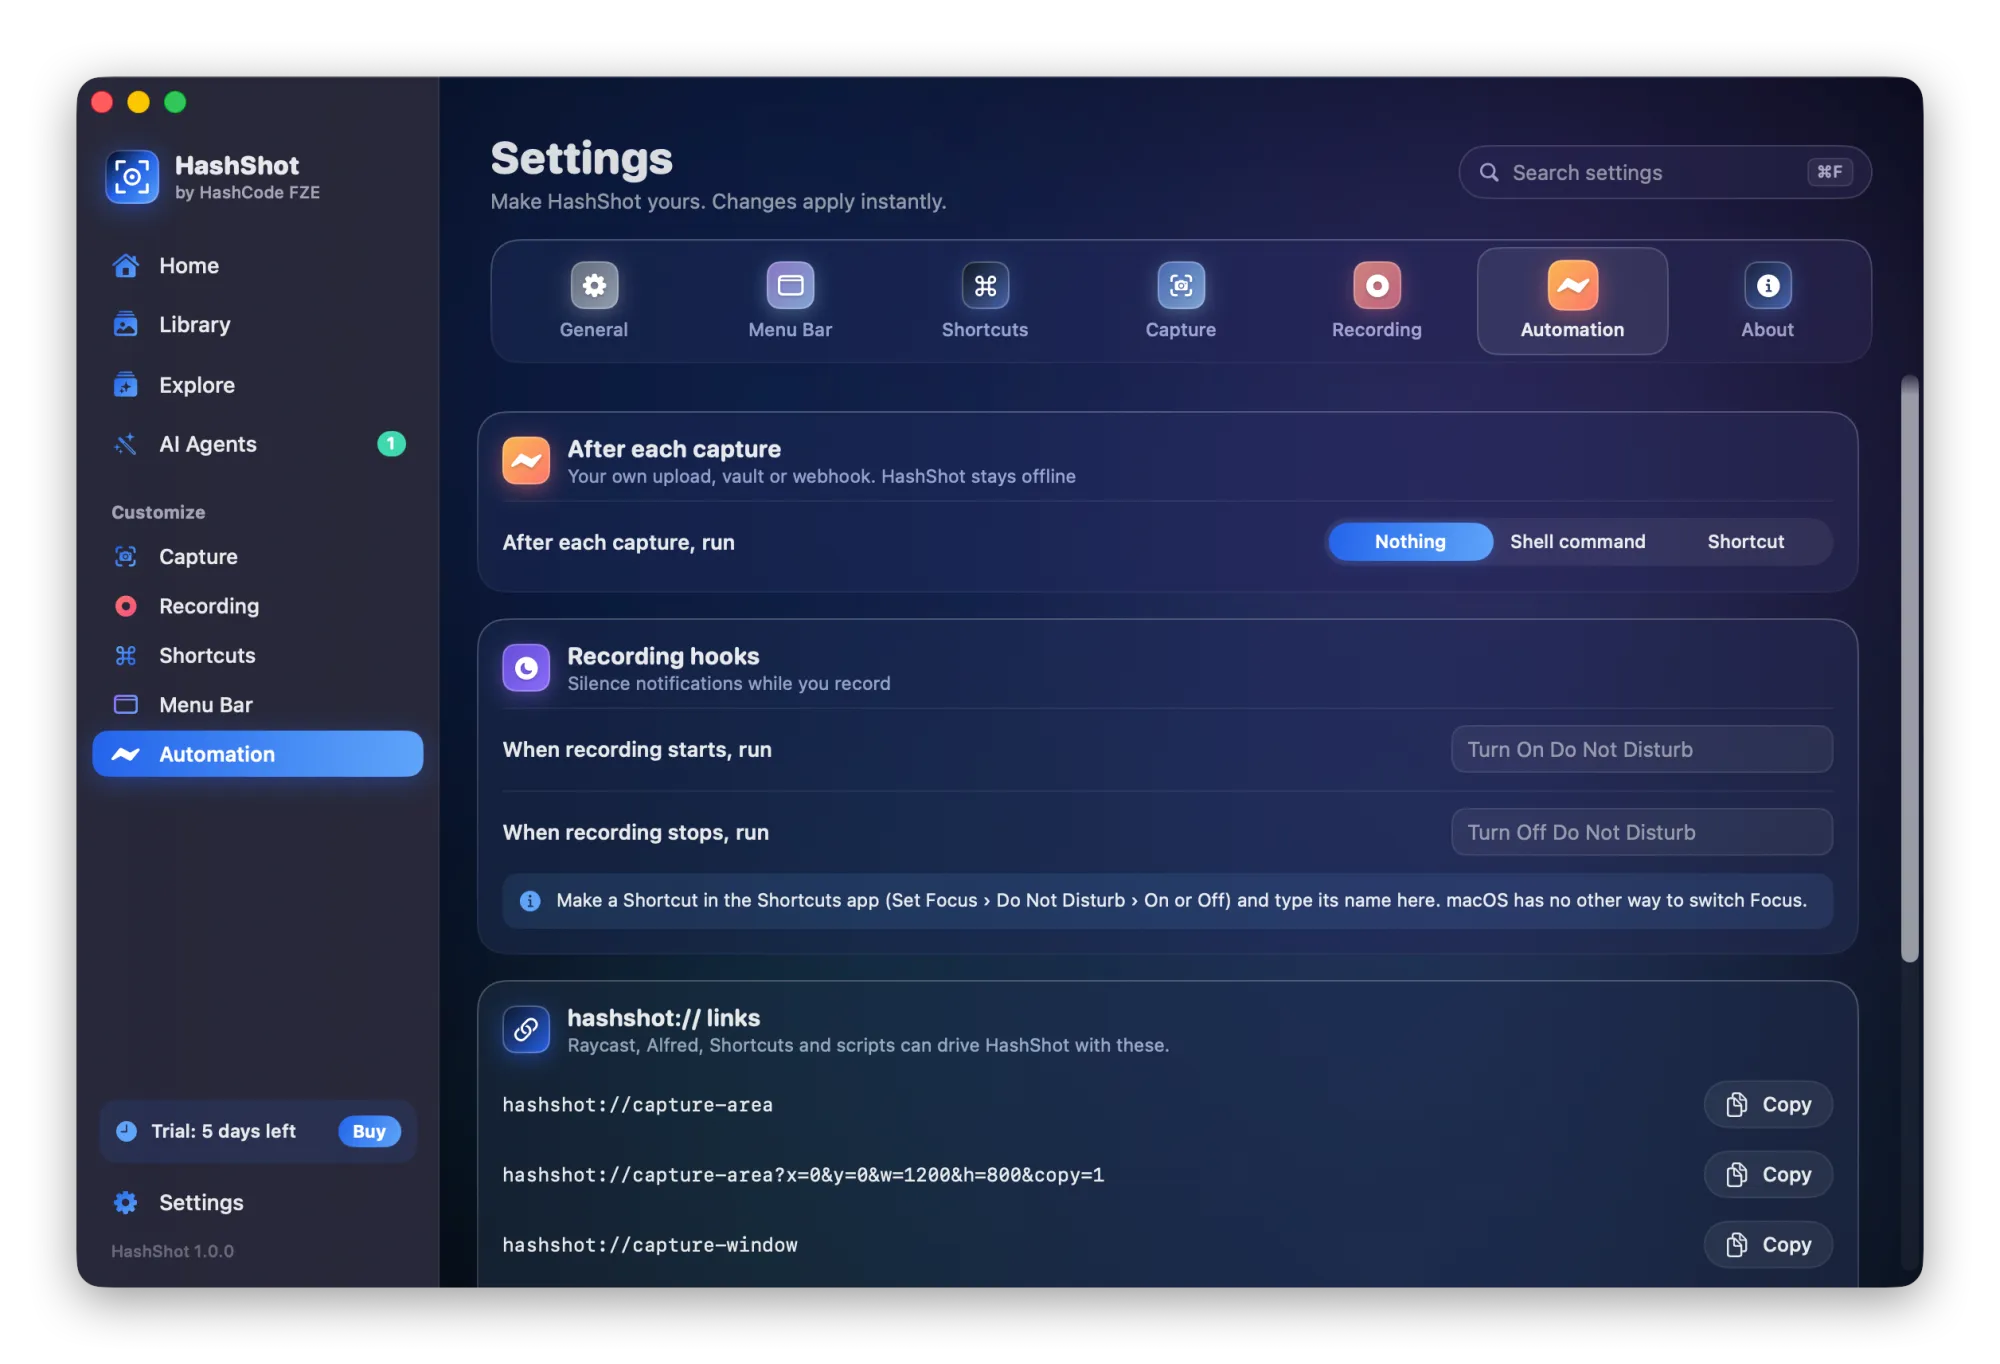Screen dimensions: 2000x1364
Task: Select Shell command for after each capture
Action: coord(1578,542)
